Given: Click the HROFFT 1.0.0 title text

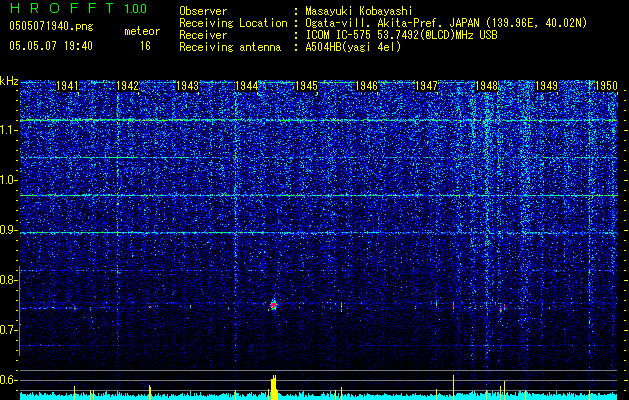Looking at the screenshot, I should tap(78, 8).
